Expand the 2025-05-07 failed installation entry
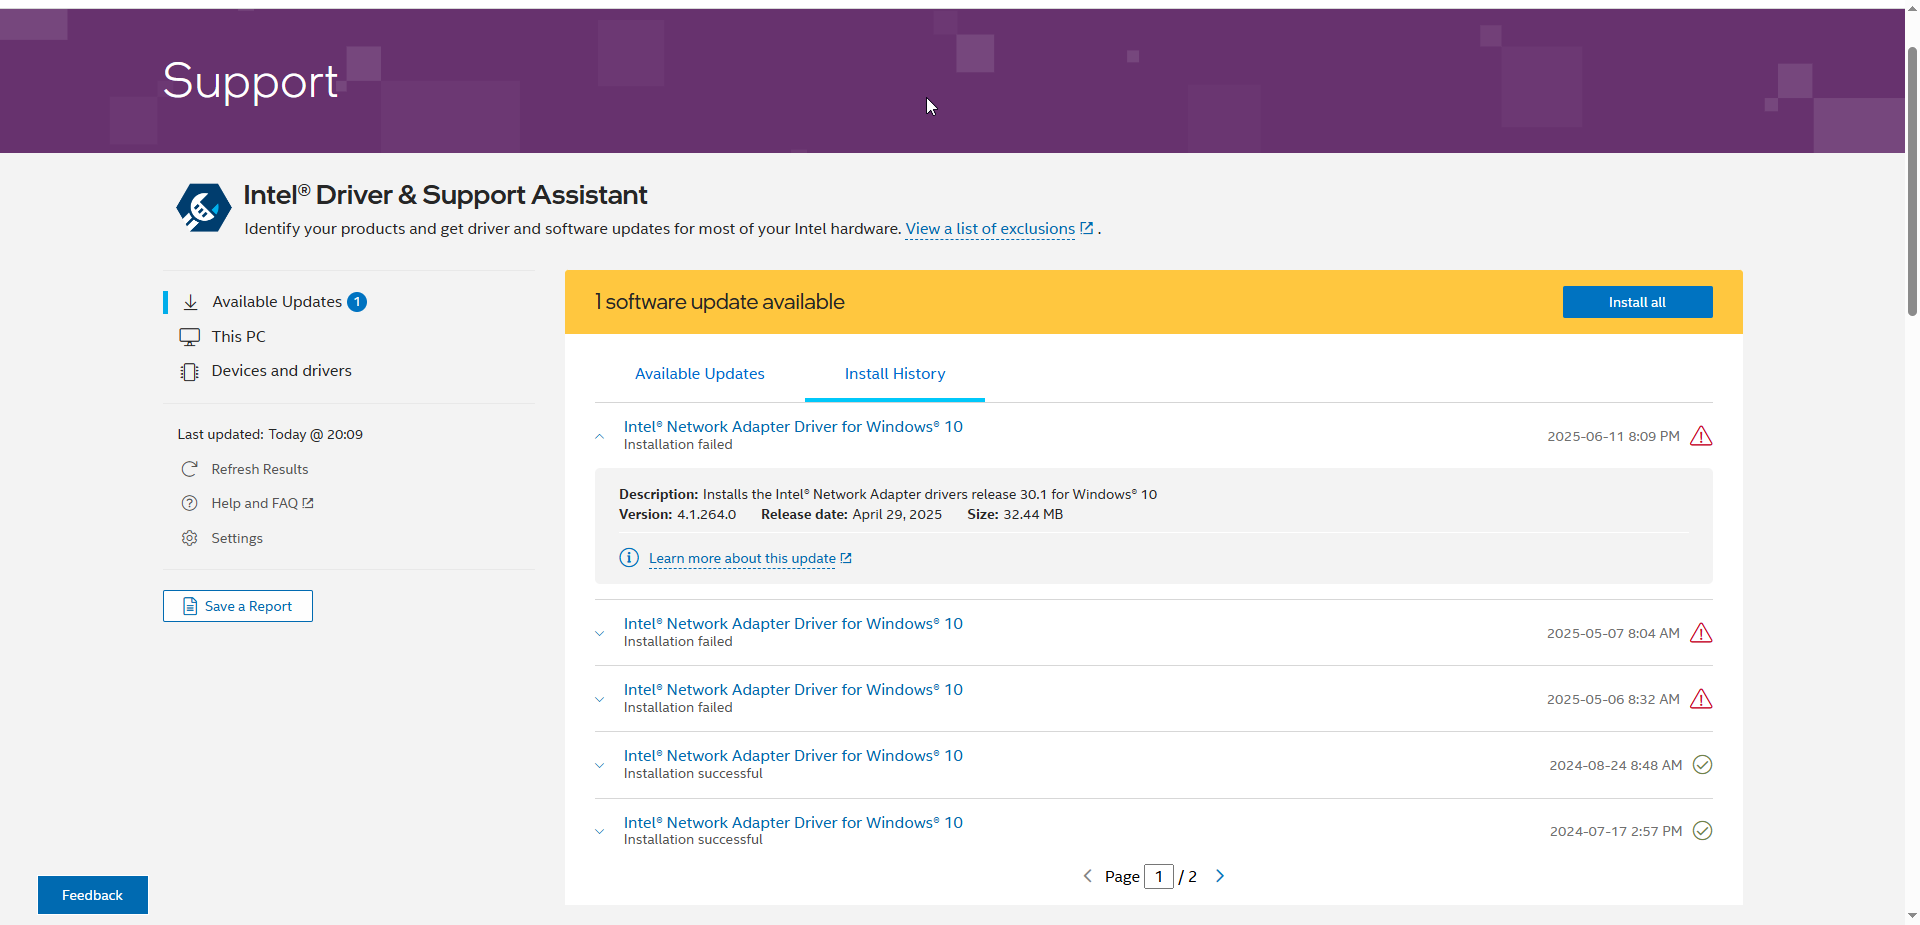 (600, 633)
